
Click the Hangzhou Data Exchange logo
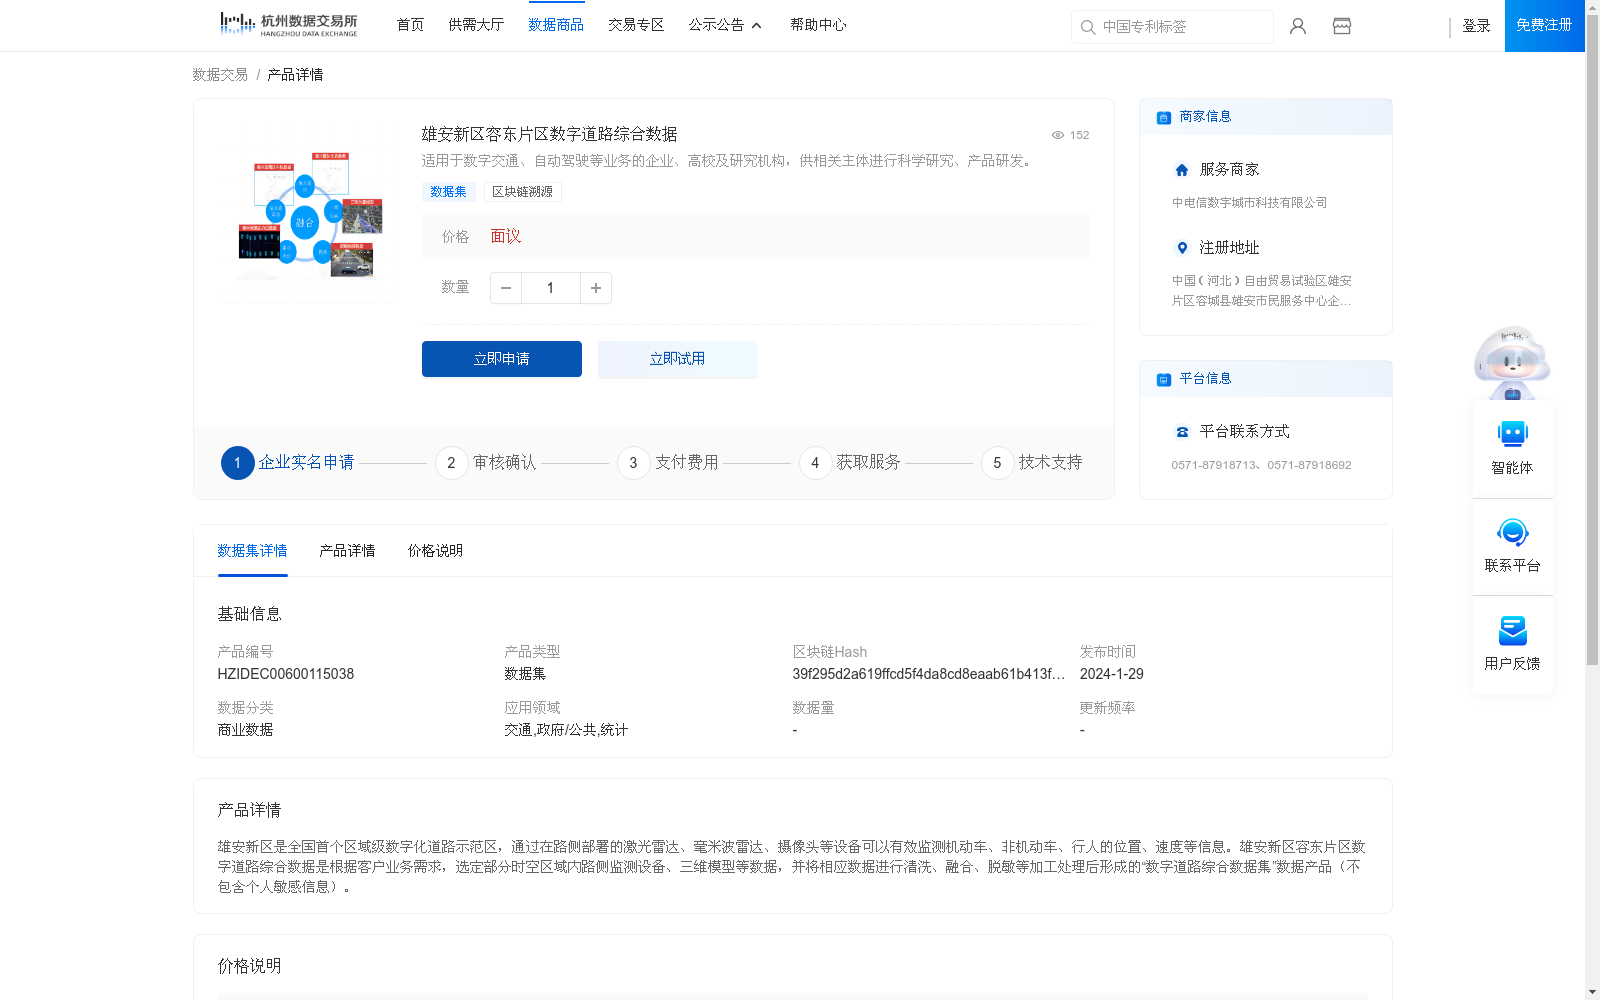[288, 25]
